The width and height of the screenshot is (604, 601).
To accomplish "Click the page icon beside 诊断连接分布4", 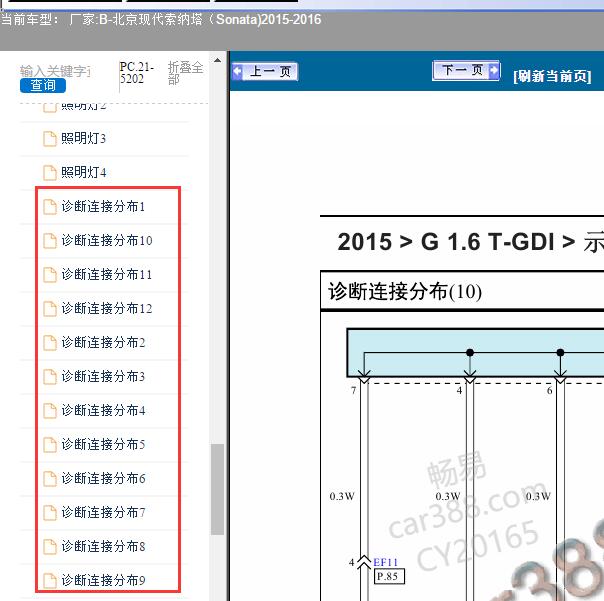I will (x=50, y=410).
